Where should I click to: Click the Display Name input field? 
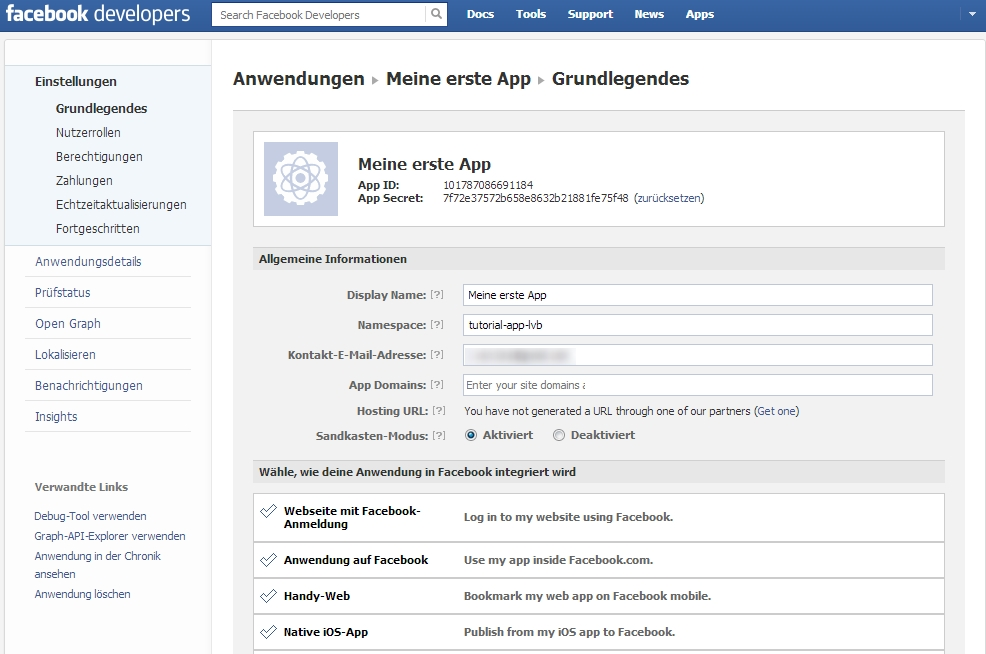tap(697, 295)
